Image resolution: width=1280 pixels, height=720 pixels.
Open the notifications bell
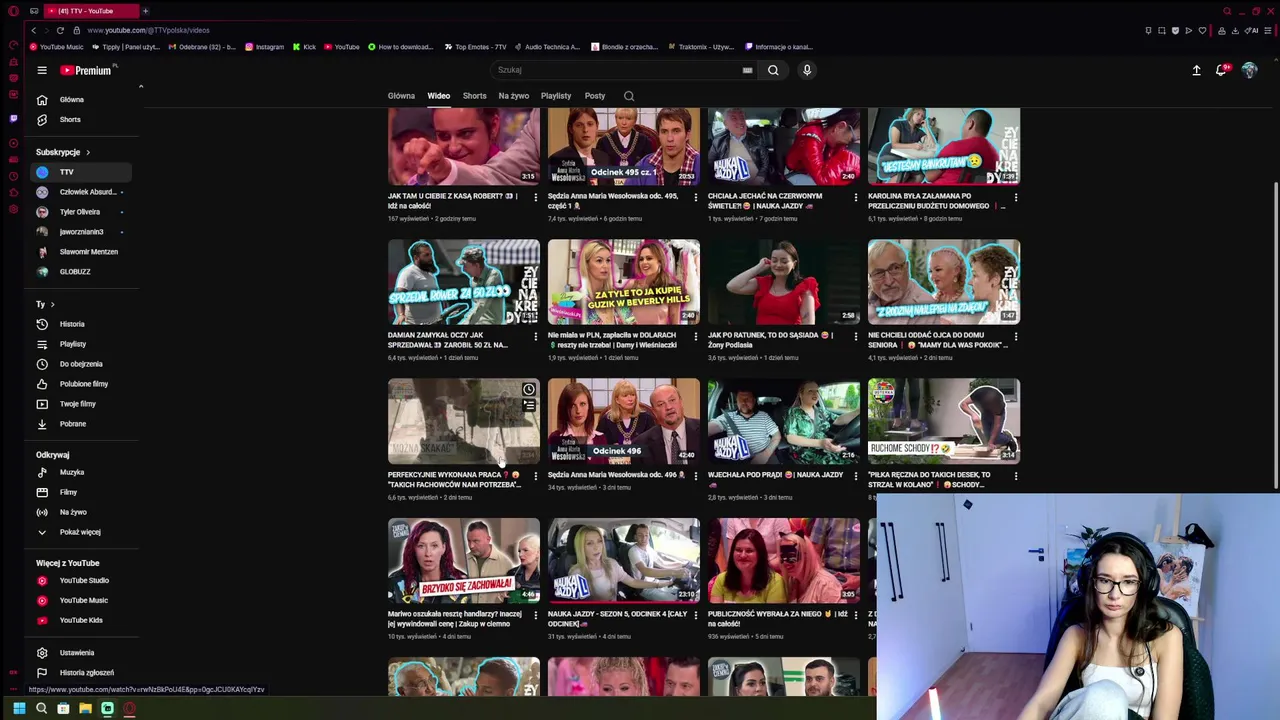pos(1221,70)
